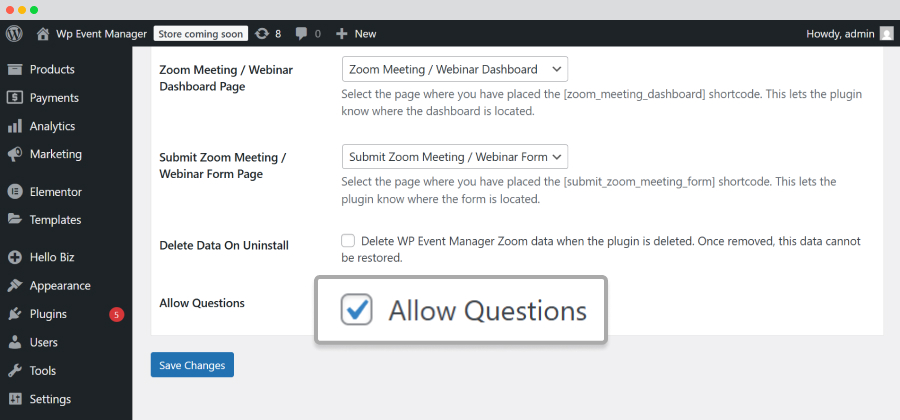Click the Allow Questions setting label

click(x=202, y=303)
